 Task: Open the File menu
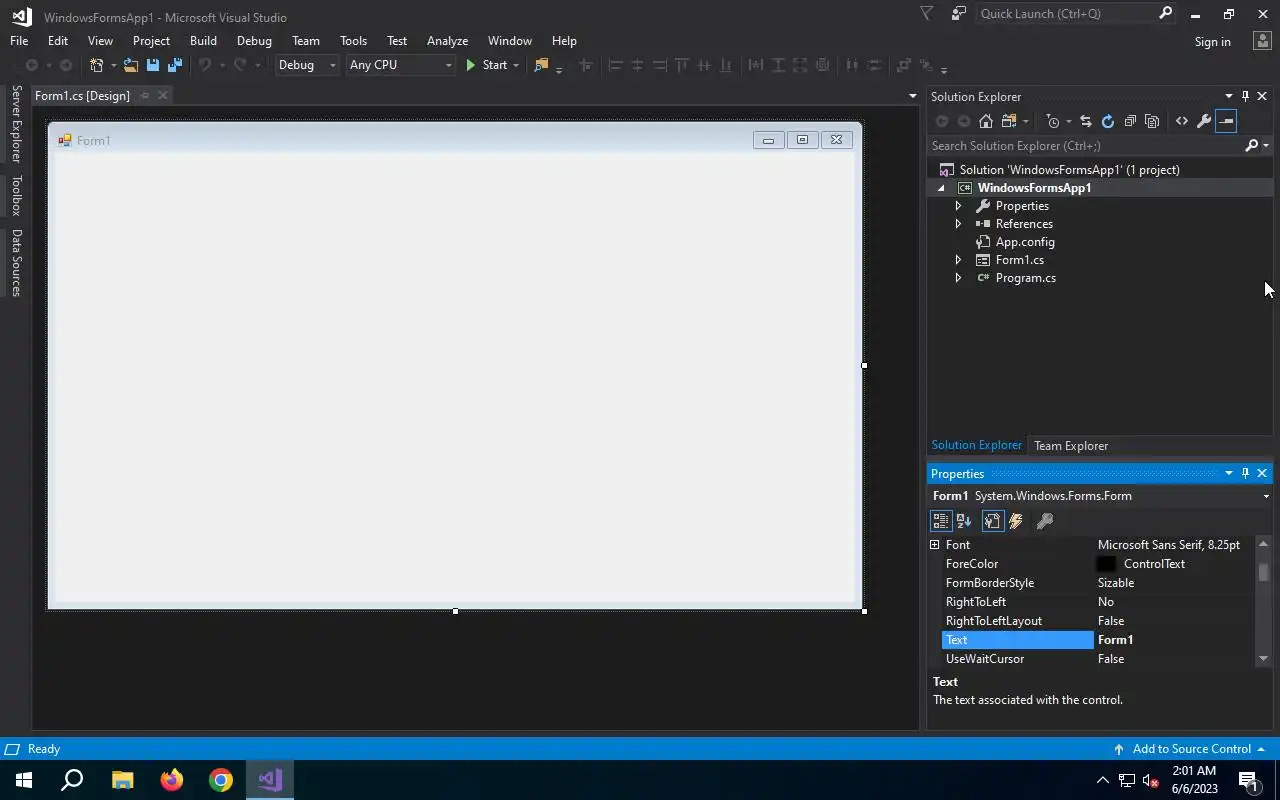pos(19,41)
